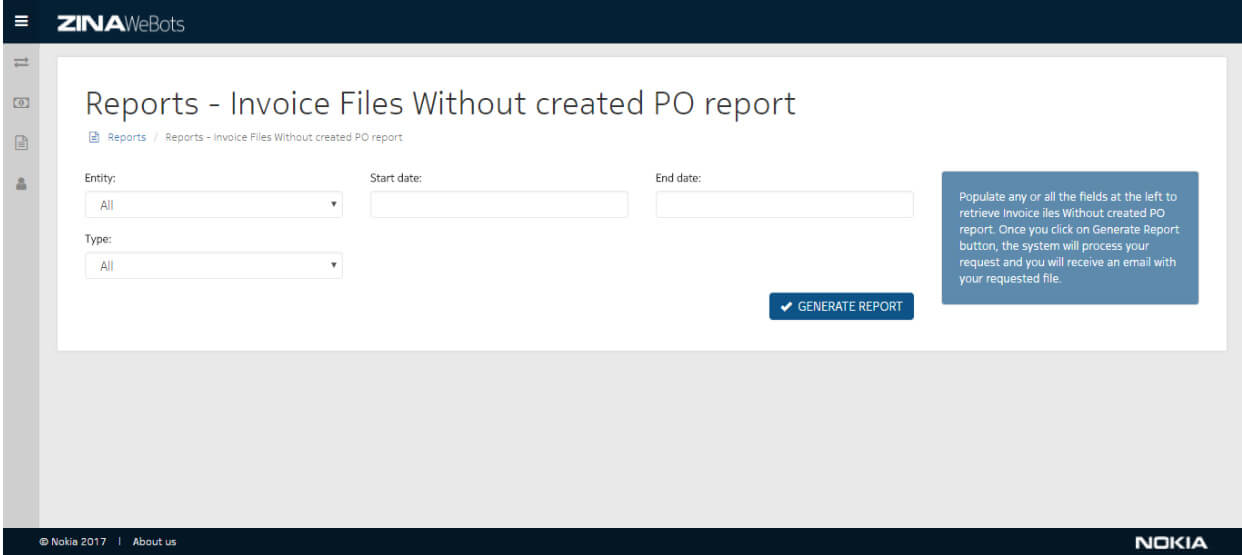Focus the End date field
This screenshot has width=1242, height=555.
click(784, 205)
